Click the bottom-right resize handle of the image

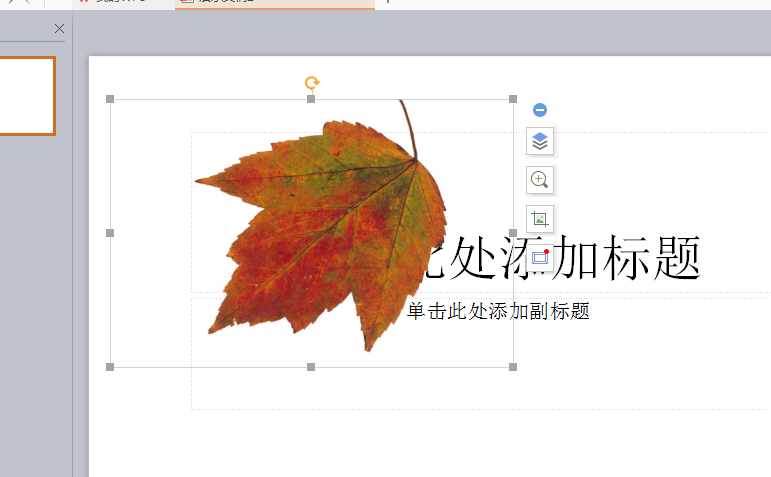[x=513, y=367]
